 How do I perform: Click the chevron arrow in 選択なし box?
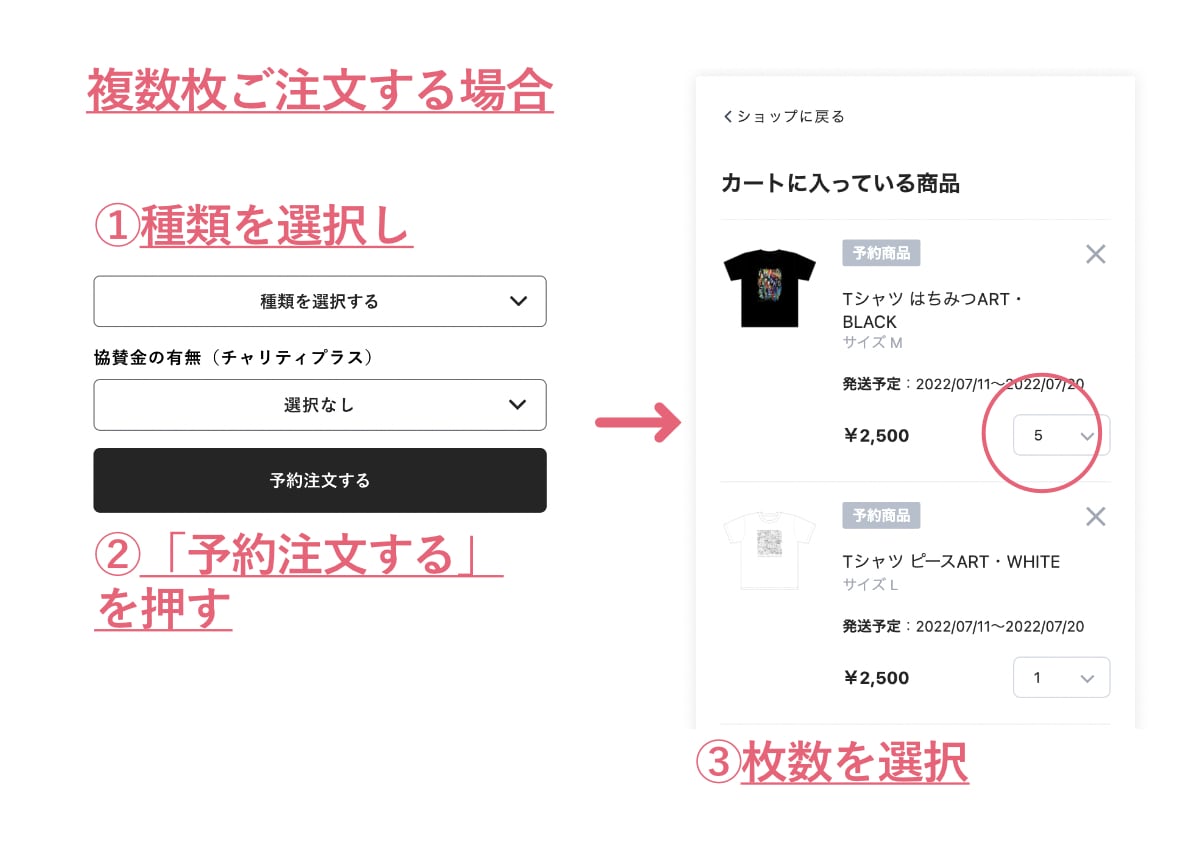(x=517, y=405)
